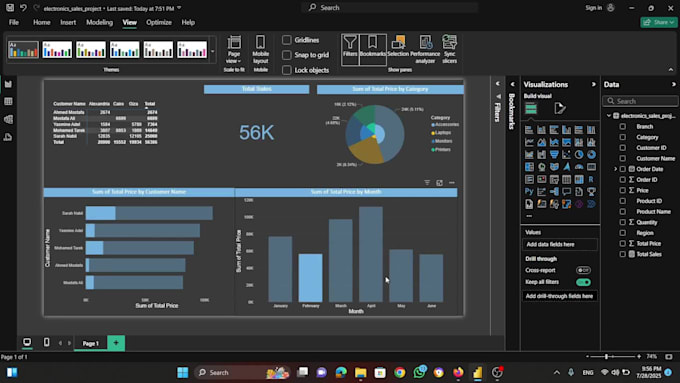
Task: Click Add data fields here well
Action: click(x=559, y=244)
